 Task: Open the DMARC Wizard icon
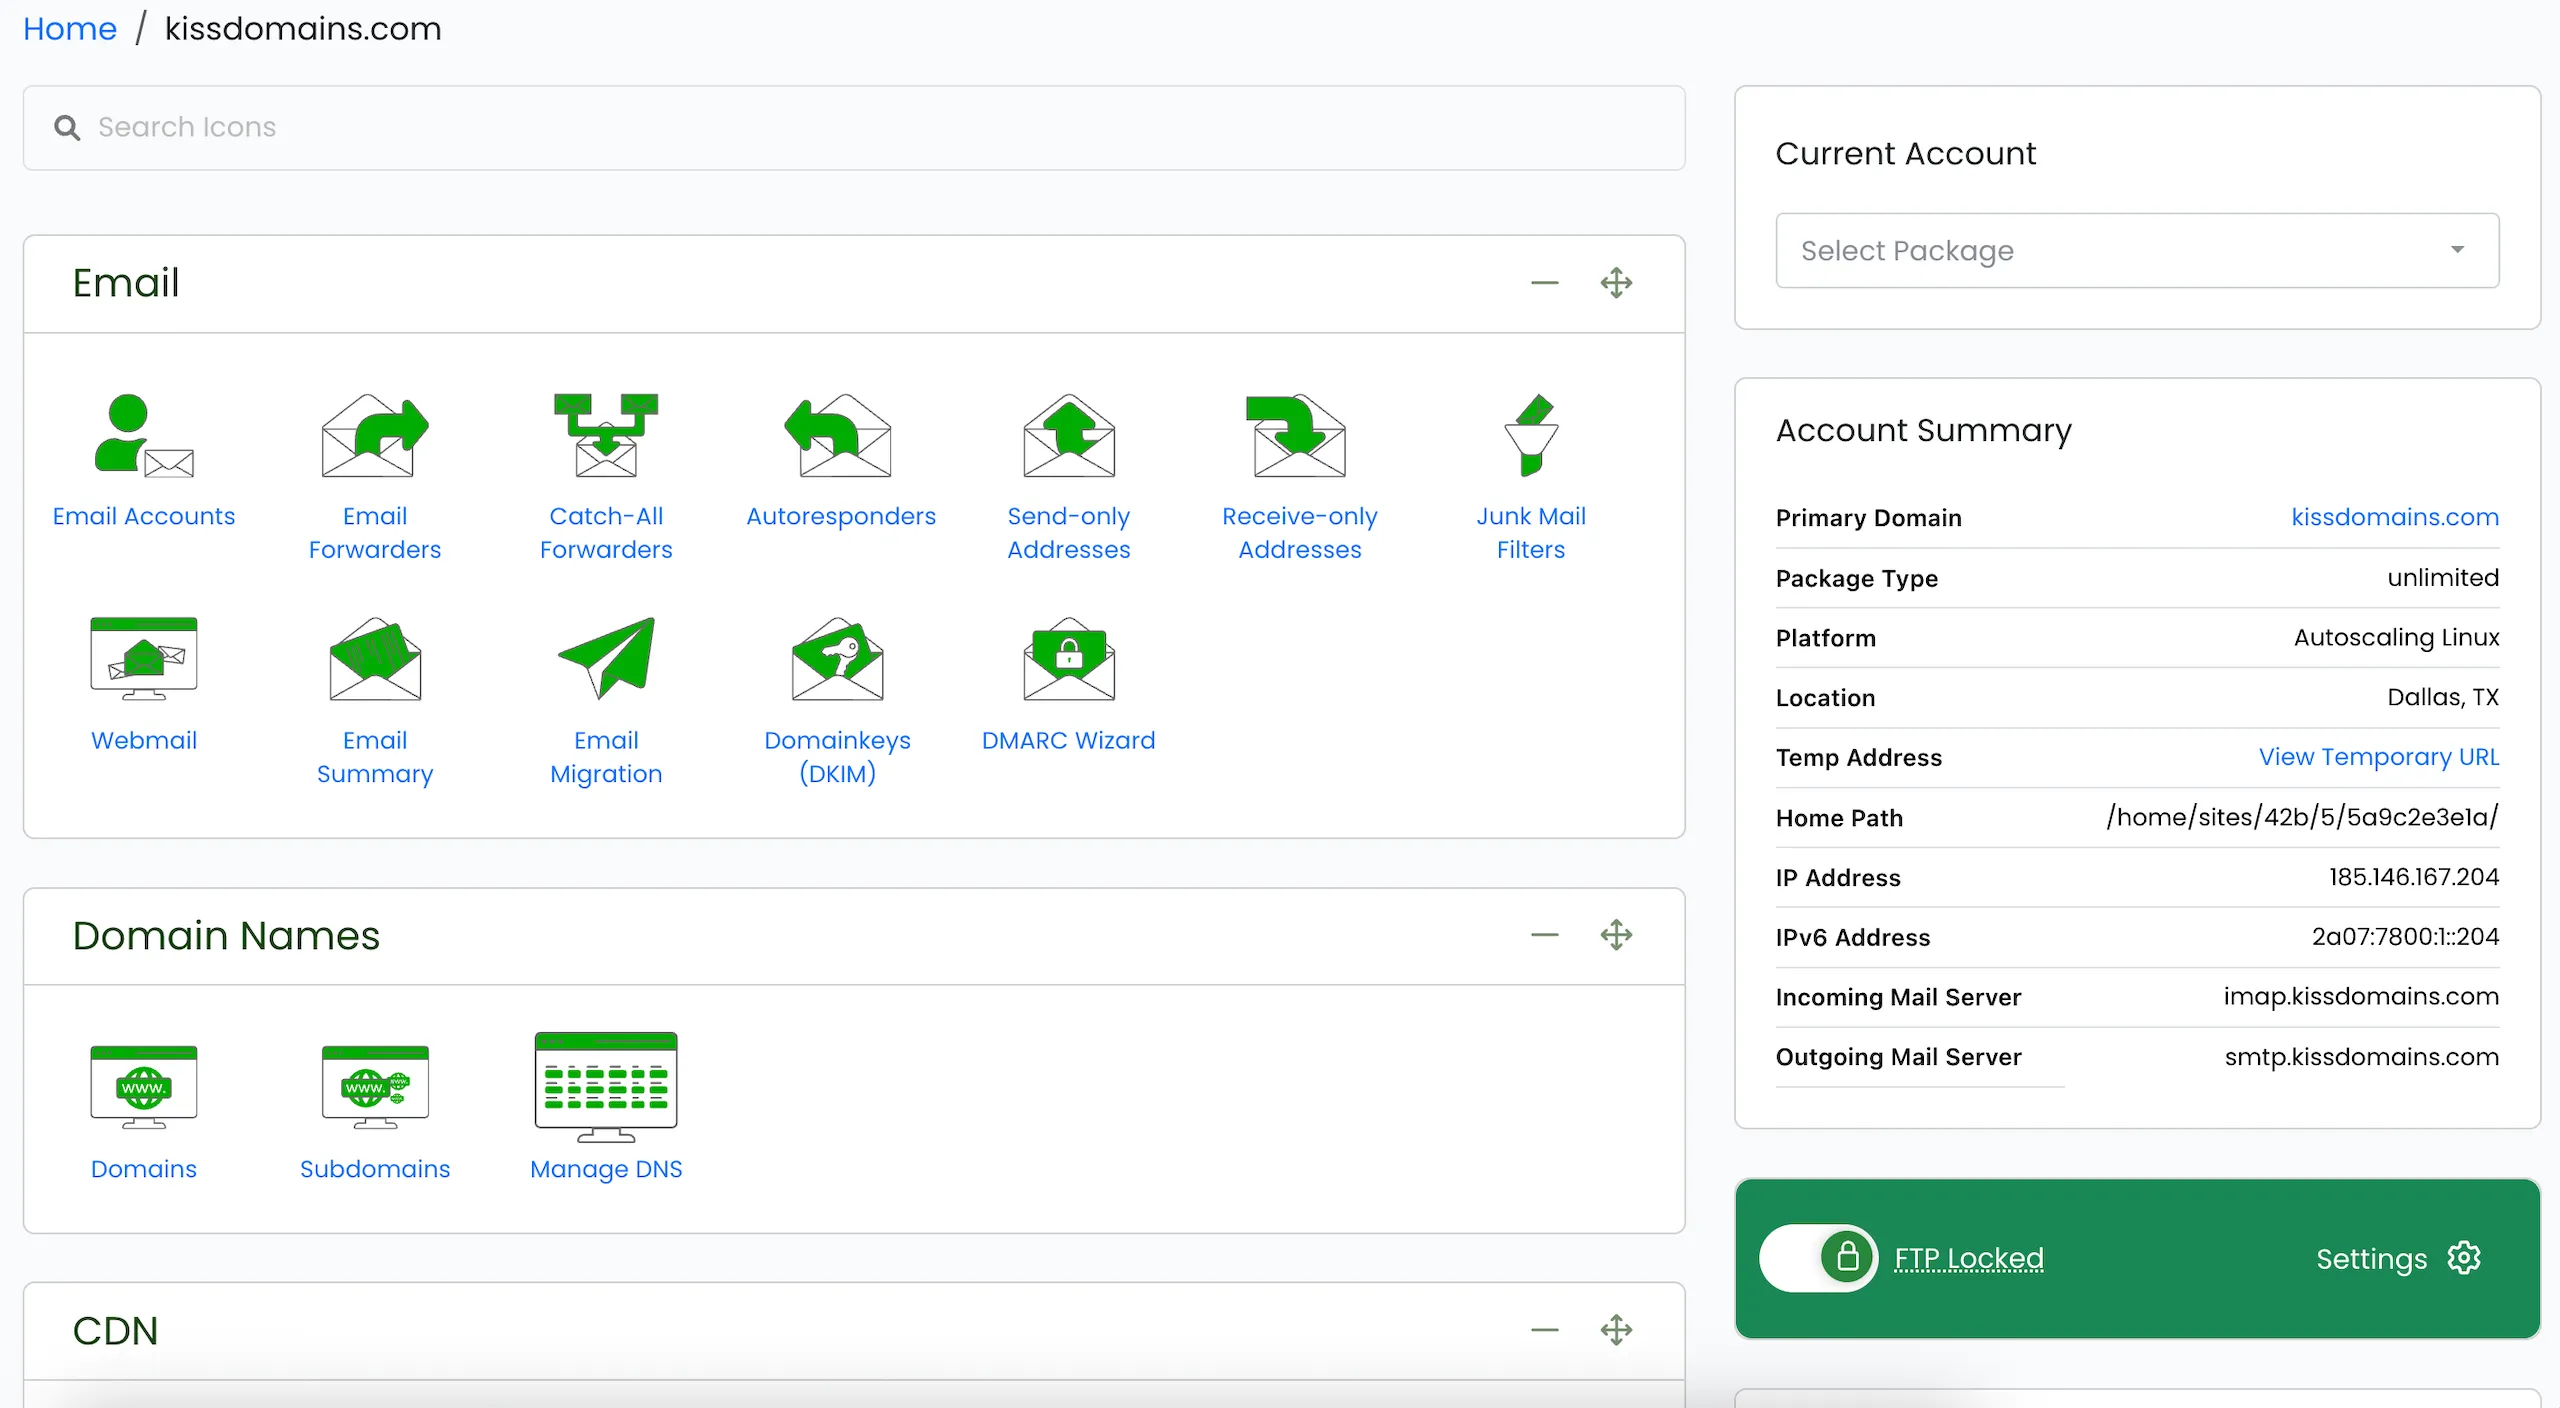pos(1069,660)
